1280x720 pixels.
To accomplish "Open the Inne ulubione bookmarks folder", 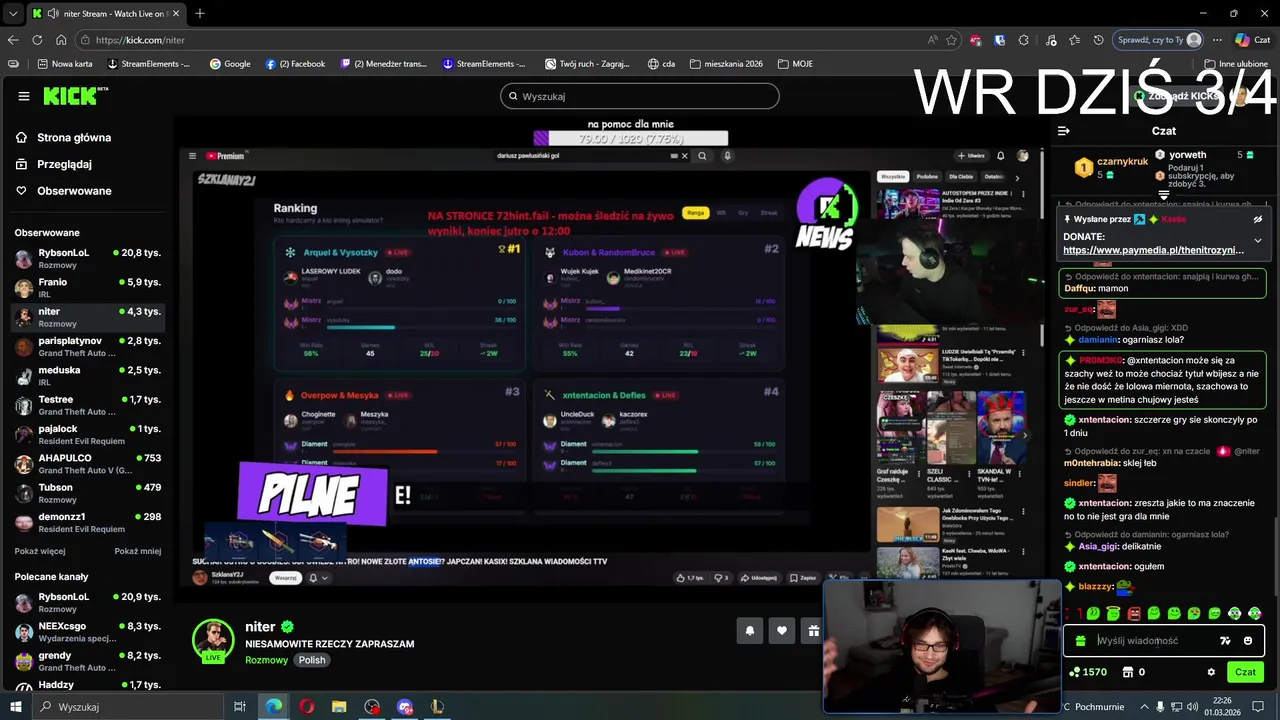I will [x=1236, y=64].
